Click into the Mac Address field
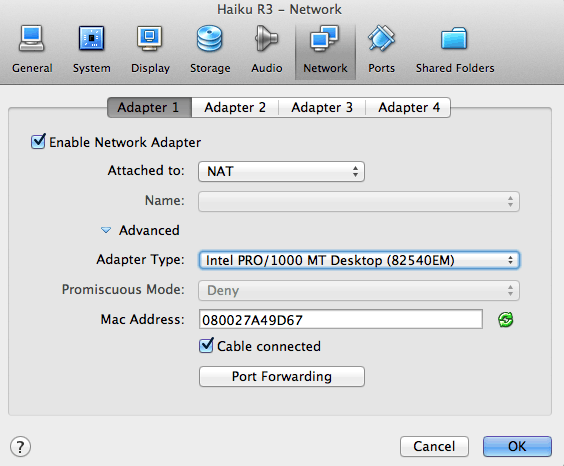The height and width of the screenshot is (466, 564). 341,319
